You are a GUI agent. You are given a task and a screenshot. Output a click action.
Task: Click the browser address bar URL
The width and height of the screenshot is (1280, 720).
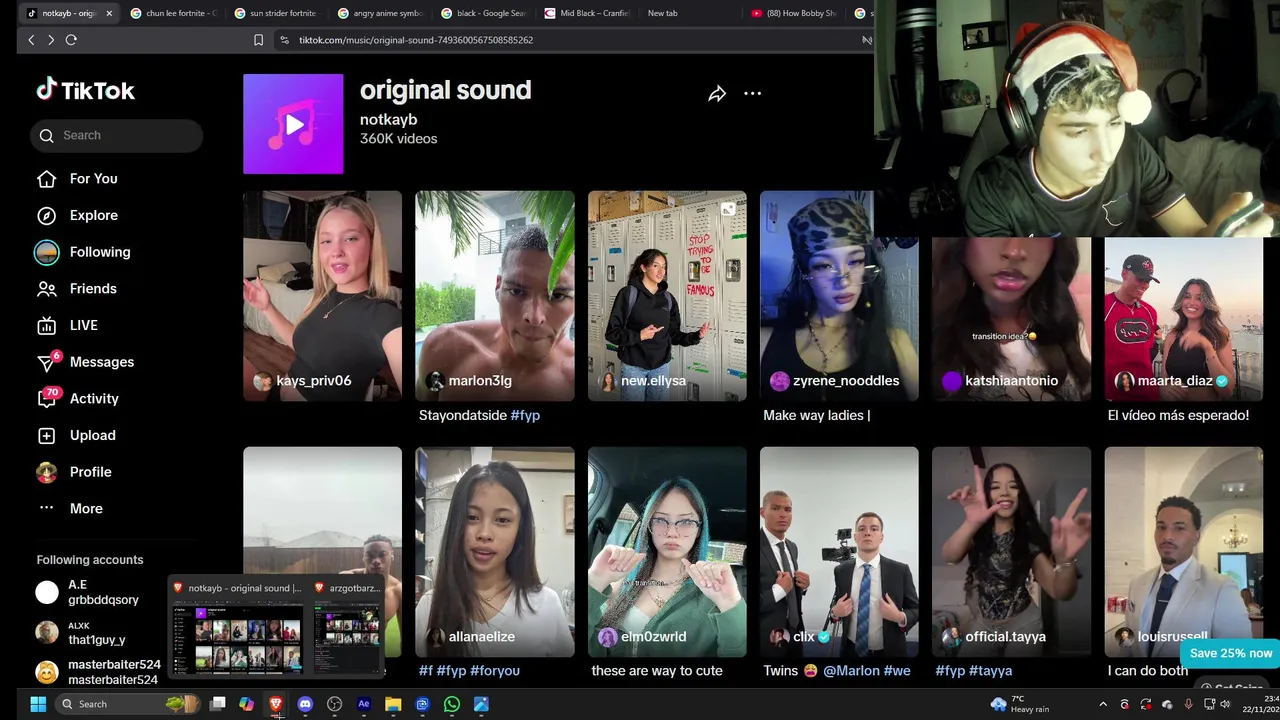[416, 40]
